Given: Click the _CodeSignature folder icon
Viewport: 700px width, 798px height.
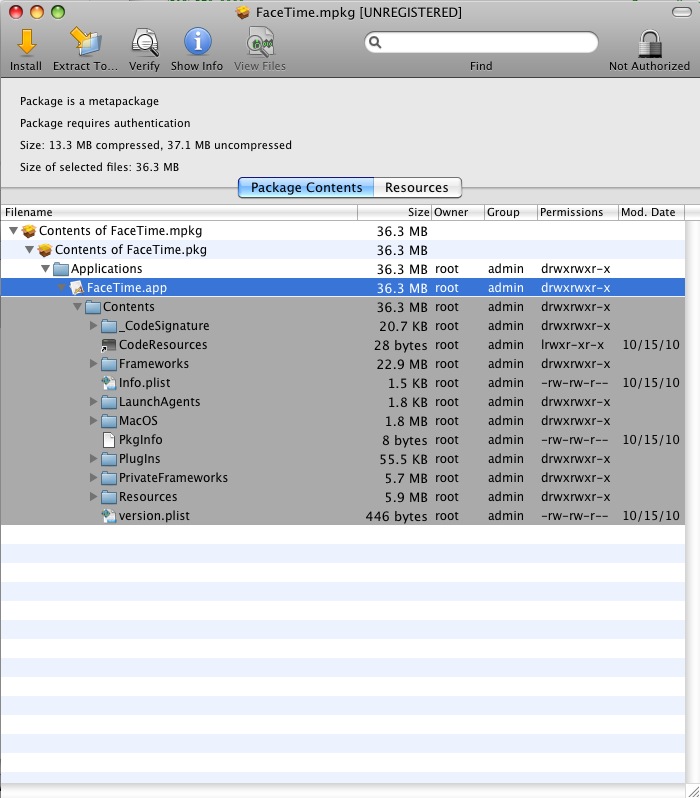Looking at the screenshot, I should point(109,326).
